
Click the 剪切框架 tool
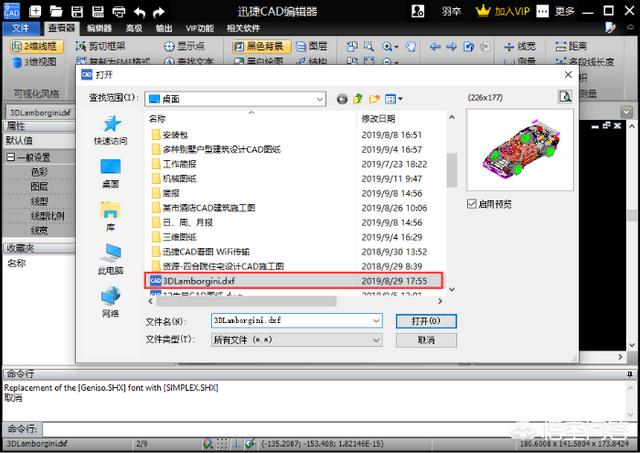100,46
